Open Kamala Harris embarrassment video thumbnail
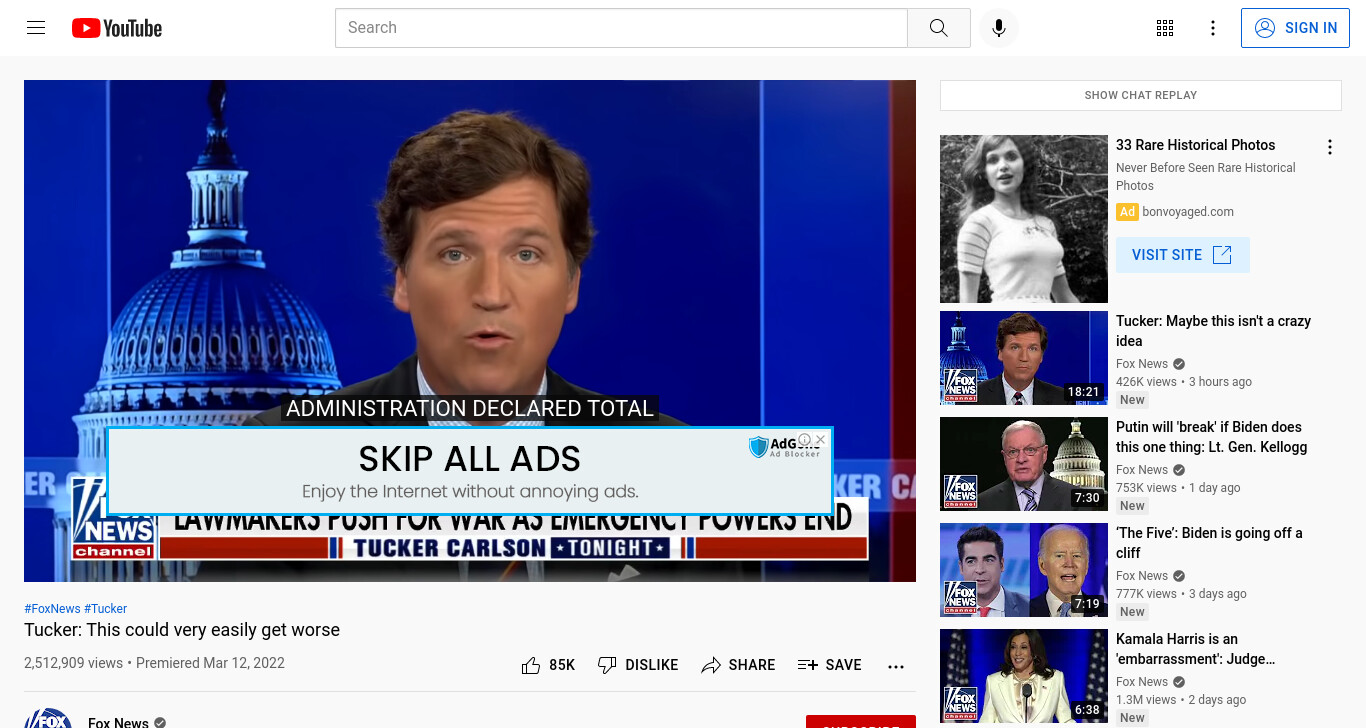 (x=1024, y=676)
